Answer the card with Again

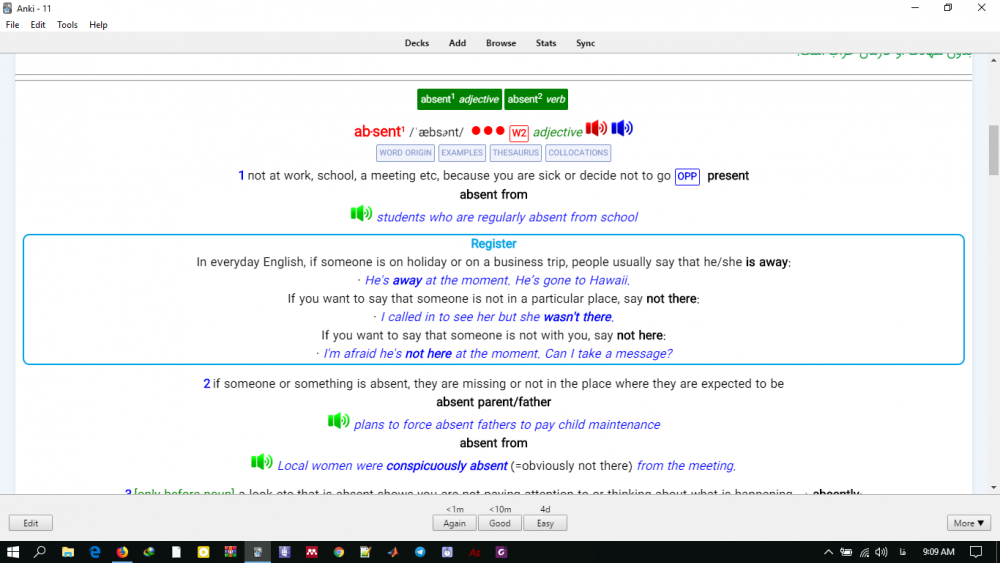[x=454, y=523]
